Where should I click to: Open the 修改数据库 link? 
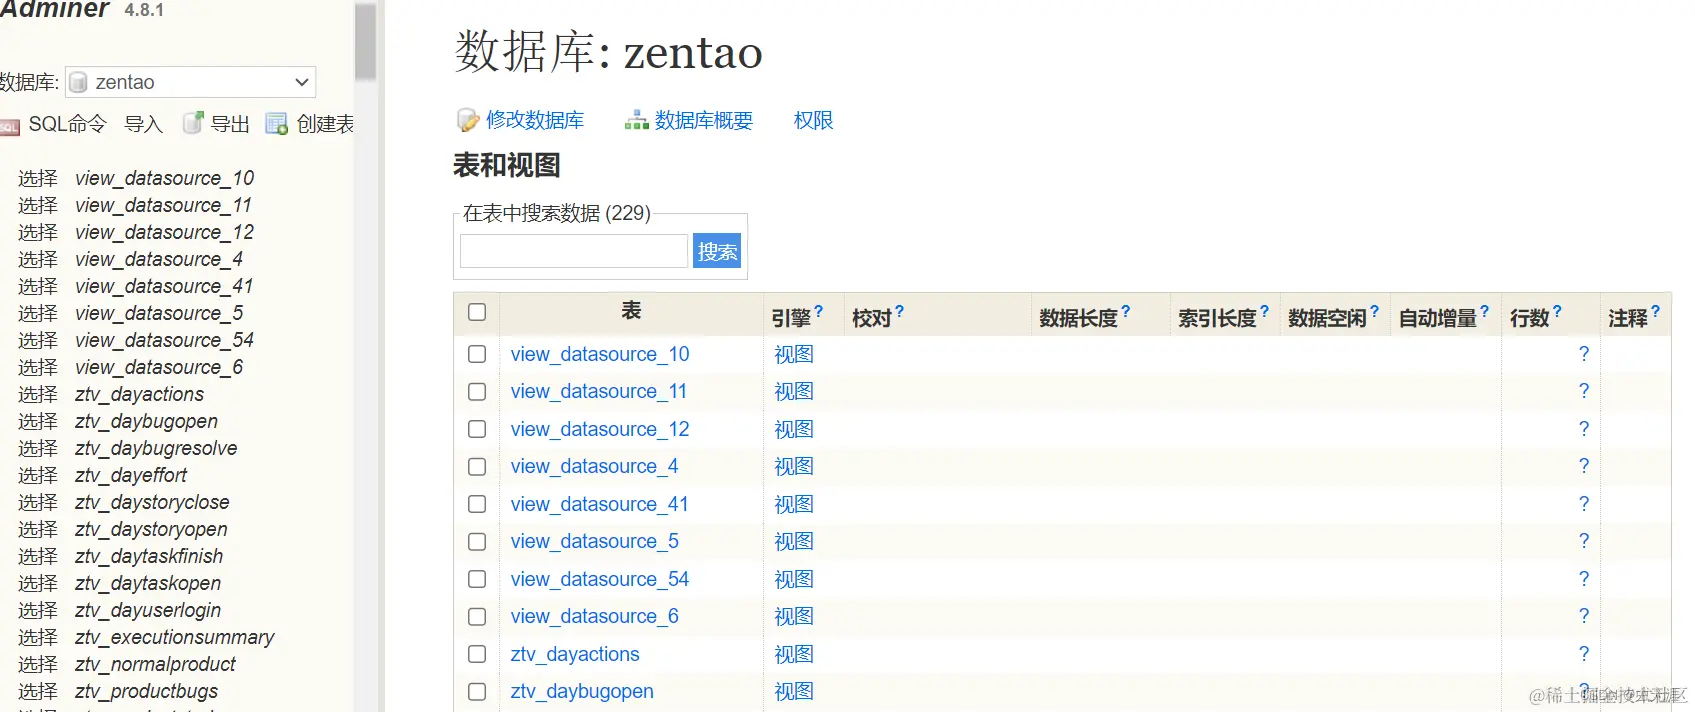click(x=535, y=120)
